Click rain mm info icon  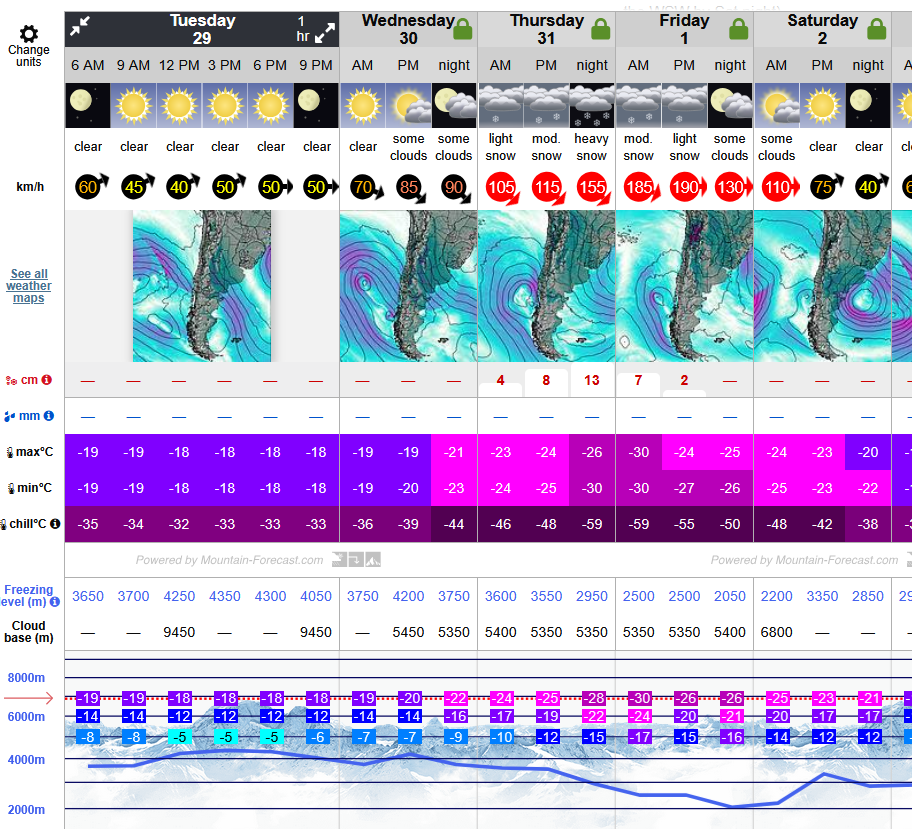[x=48, y=416]
